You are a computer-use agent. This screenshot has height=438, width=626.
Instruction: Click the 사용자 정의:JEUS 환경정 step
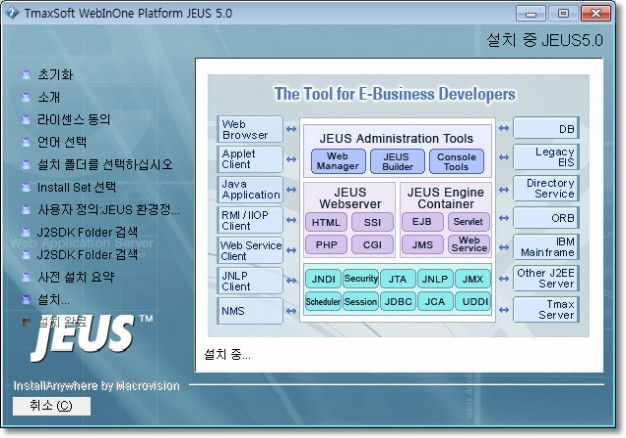click(108, 209)
